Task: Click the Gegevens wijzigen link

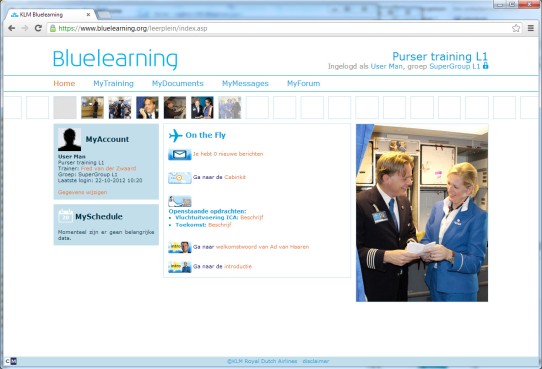Action: (x=83, y=192)
